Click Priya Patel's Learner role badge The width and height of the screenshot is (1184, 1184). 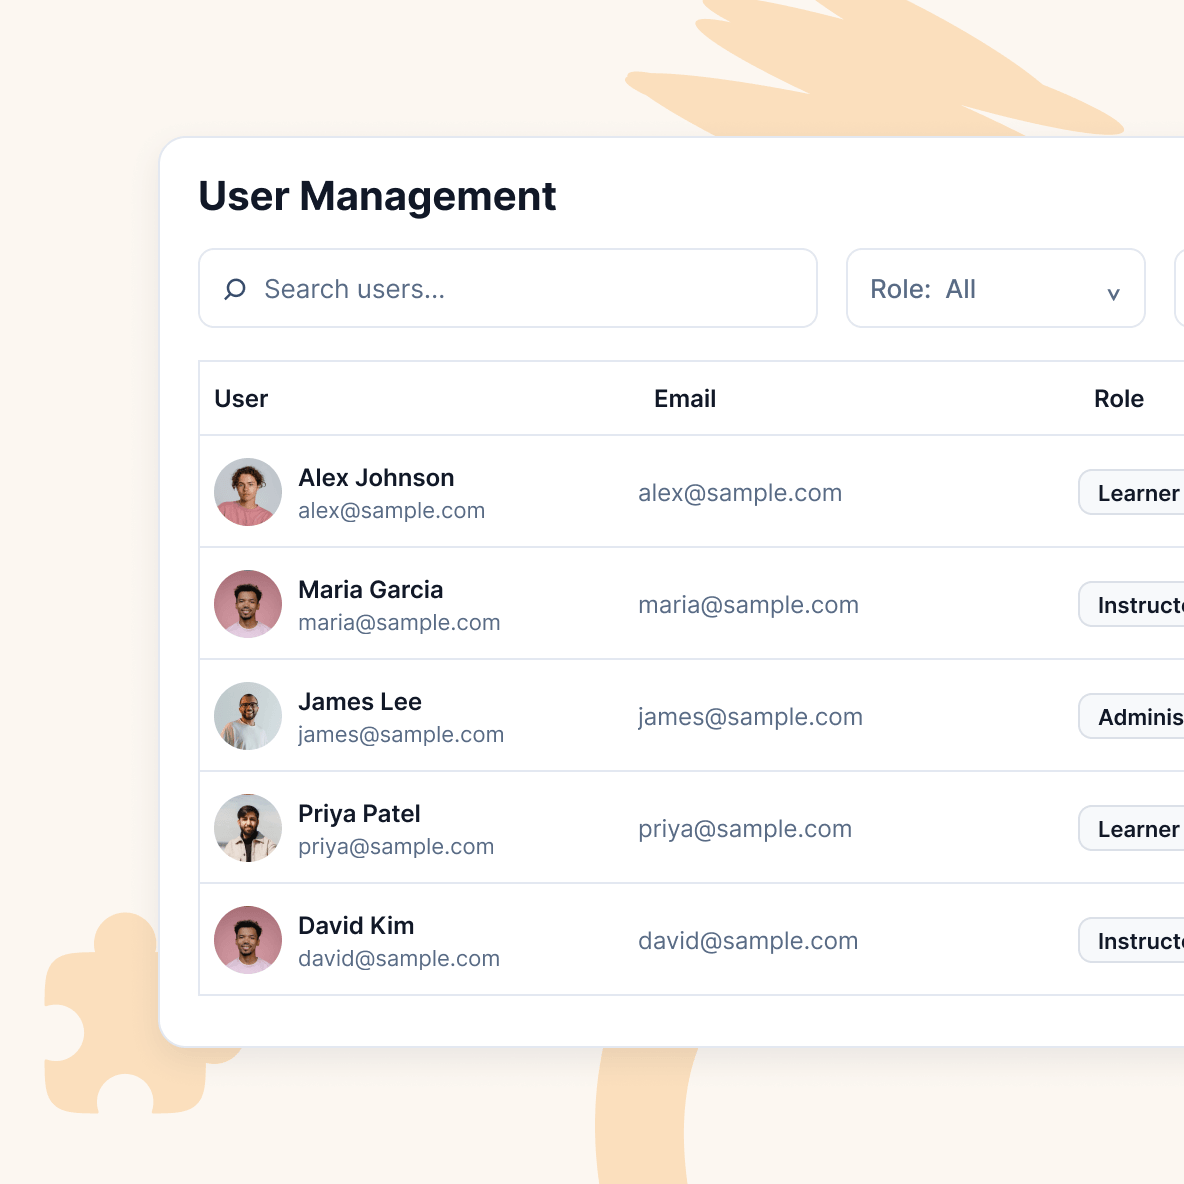(1131, 828)
